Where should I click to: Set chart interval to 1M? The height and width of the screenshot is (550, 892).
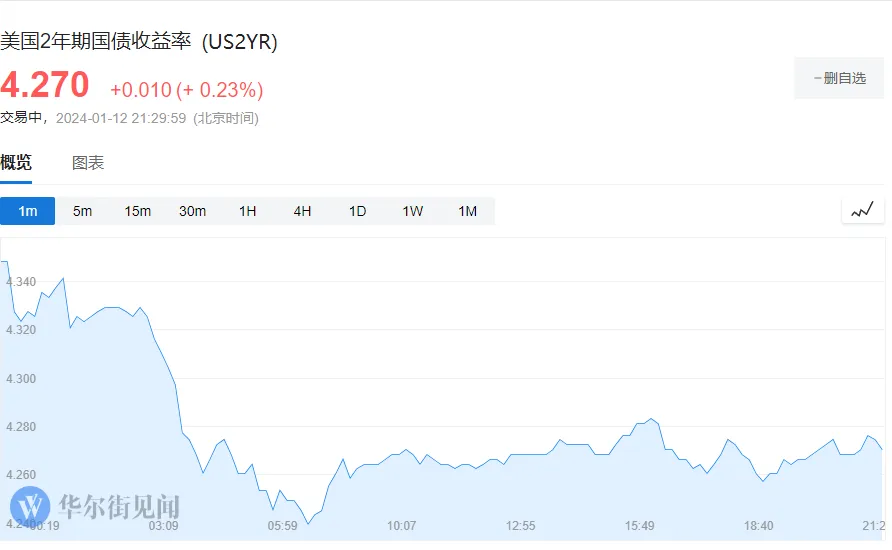467,211
